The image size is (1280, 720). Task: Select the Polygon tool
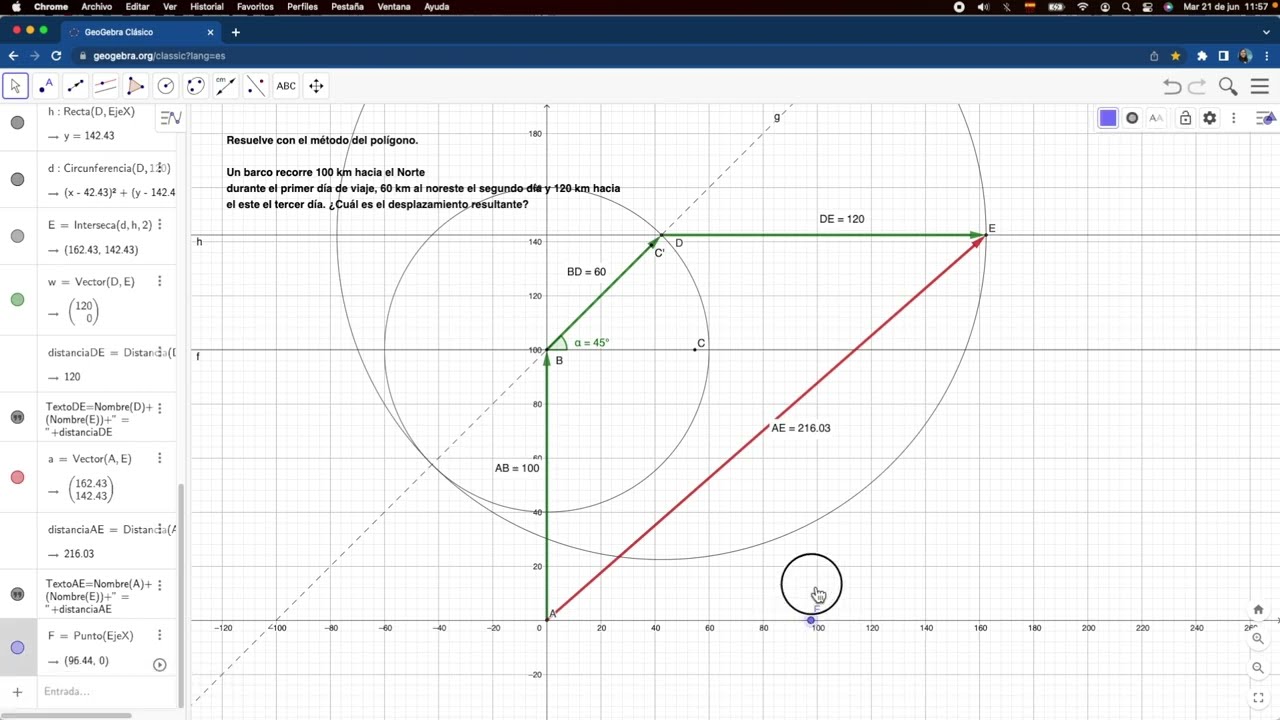point(136,86)
